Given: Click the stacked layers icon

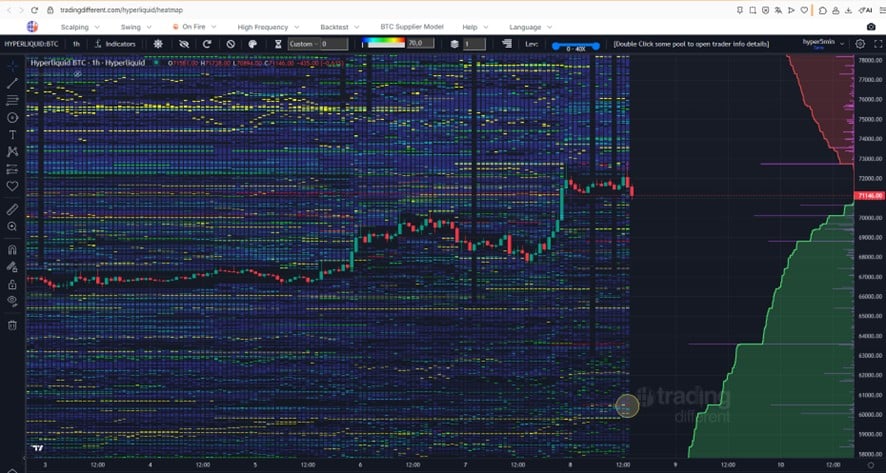Looking at the screenshot, I should [x=454, y=44].
